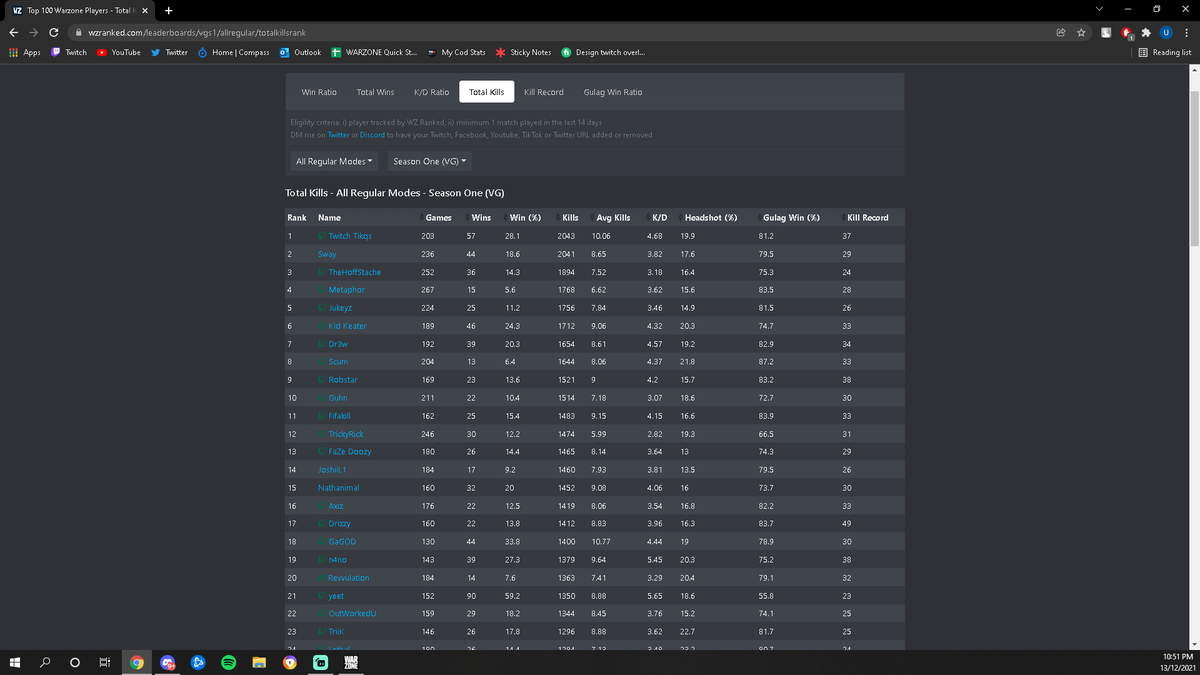Open Design twitch overl... bookmark
Viewport: 1200px width, 675px height.
[x=603, y=52]
